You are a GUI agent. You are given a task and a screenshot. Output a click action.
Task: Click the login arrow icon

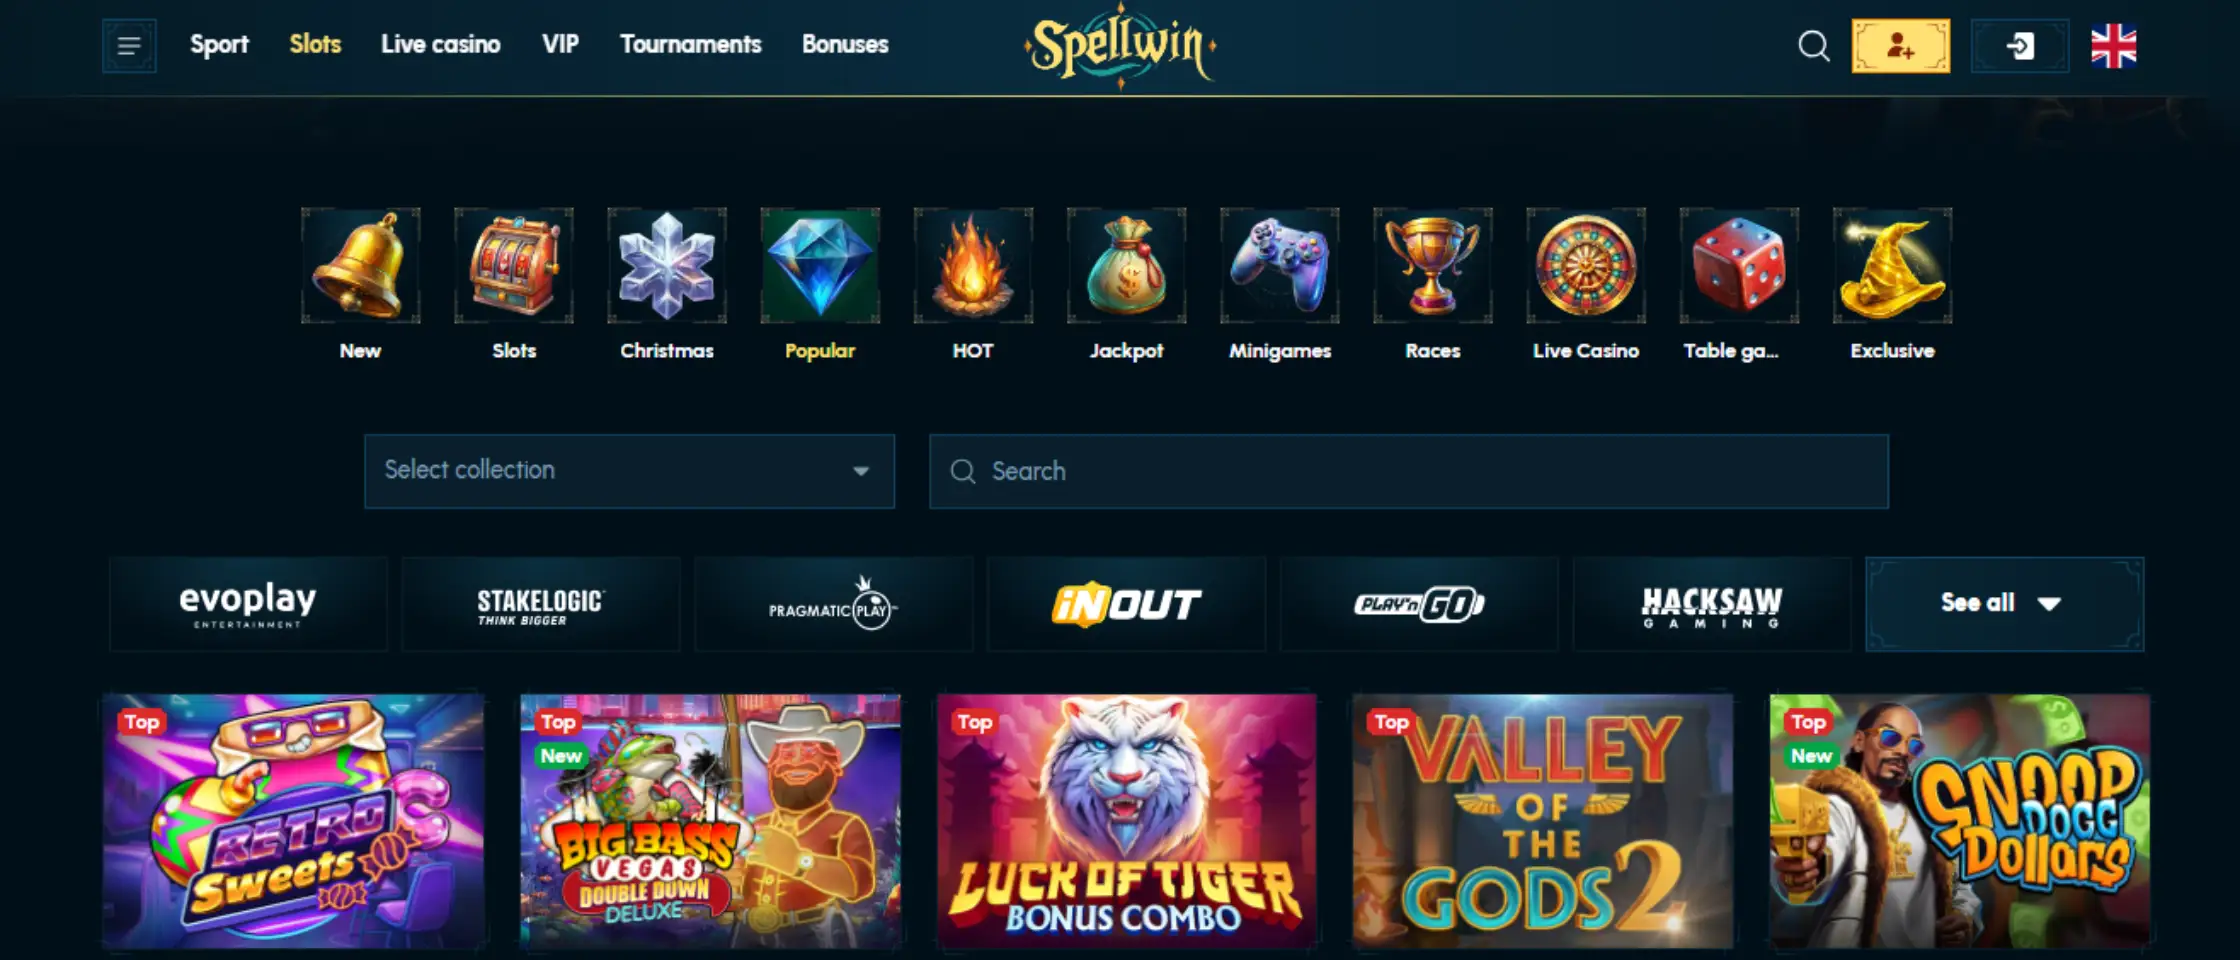[2019, 46]
